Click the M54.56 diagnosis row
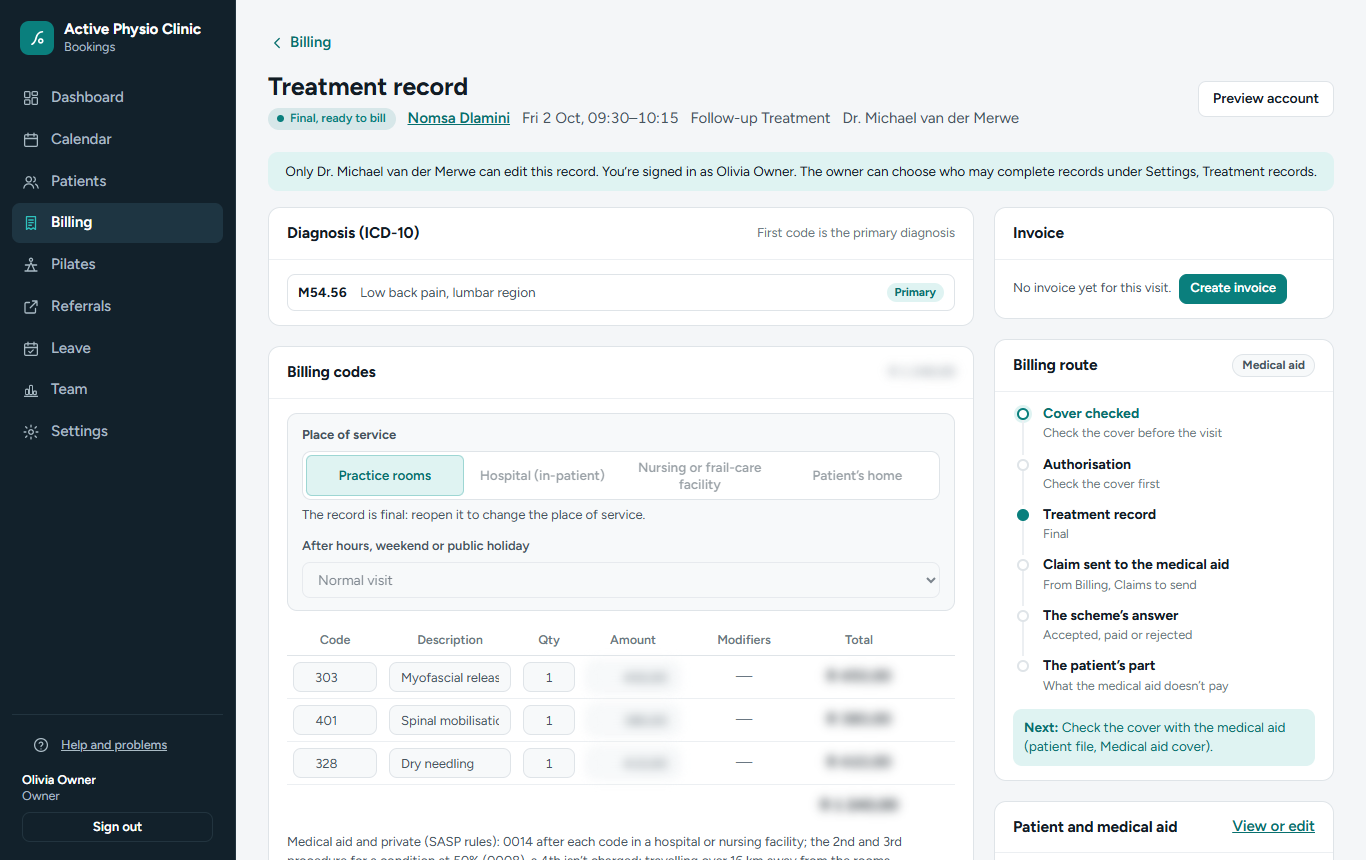The image size is (1366, 860). coord(621,293)
